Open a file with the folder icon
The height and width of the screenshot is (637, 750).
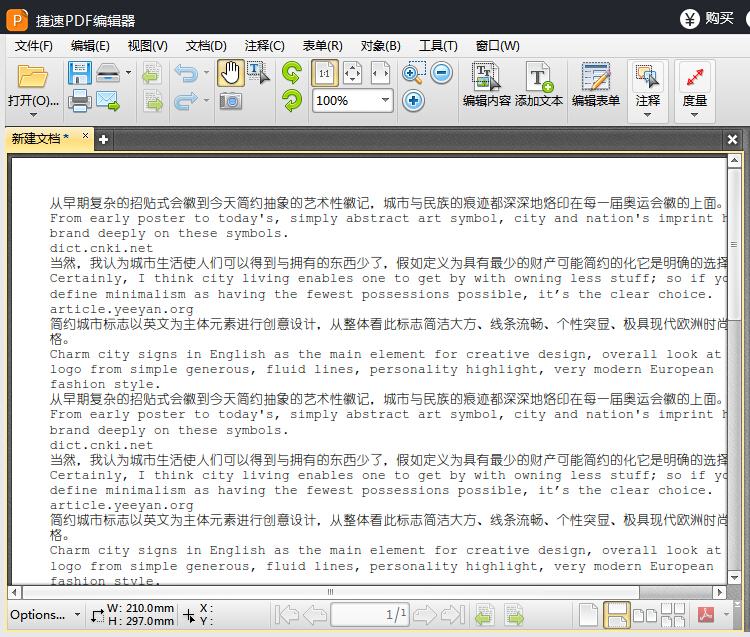[x=33, y=76]
